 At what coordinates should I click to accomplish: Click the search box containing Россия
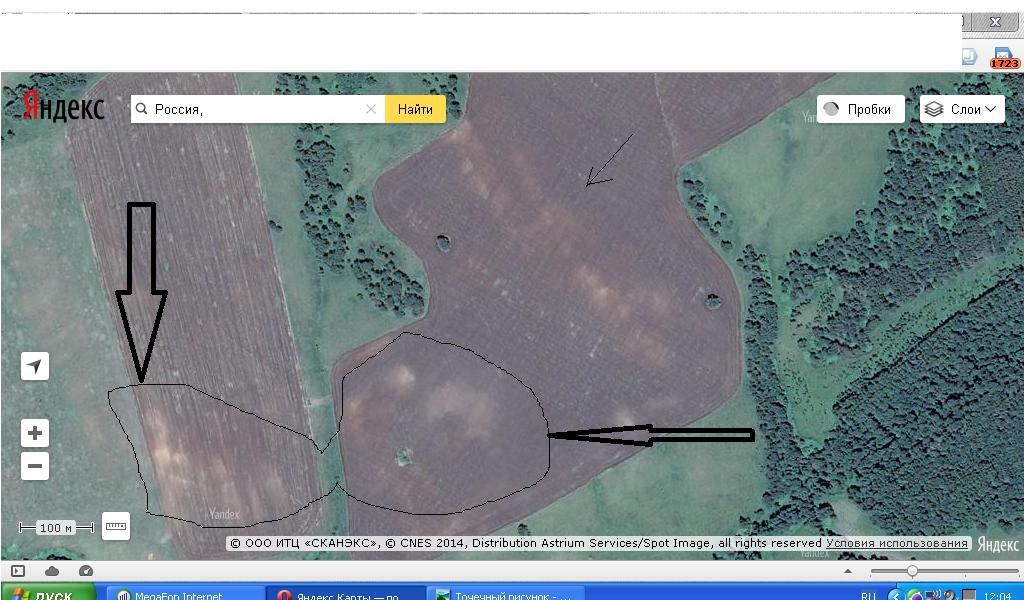click(x=255, y=109)
